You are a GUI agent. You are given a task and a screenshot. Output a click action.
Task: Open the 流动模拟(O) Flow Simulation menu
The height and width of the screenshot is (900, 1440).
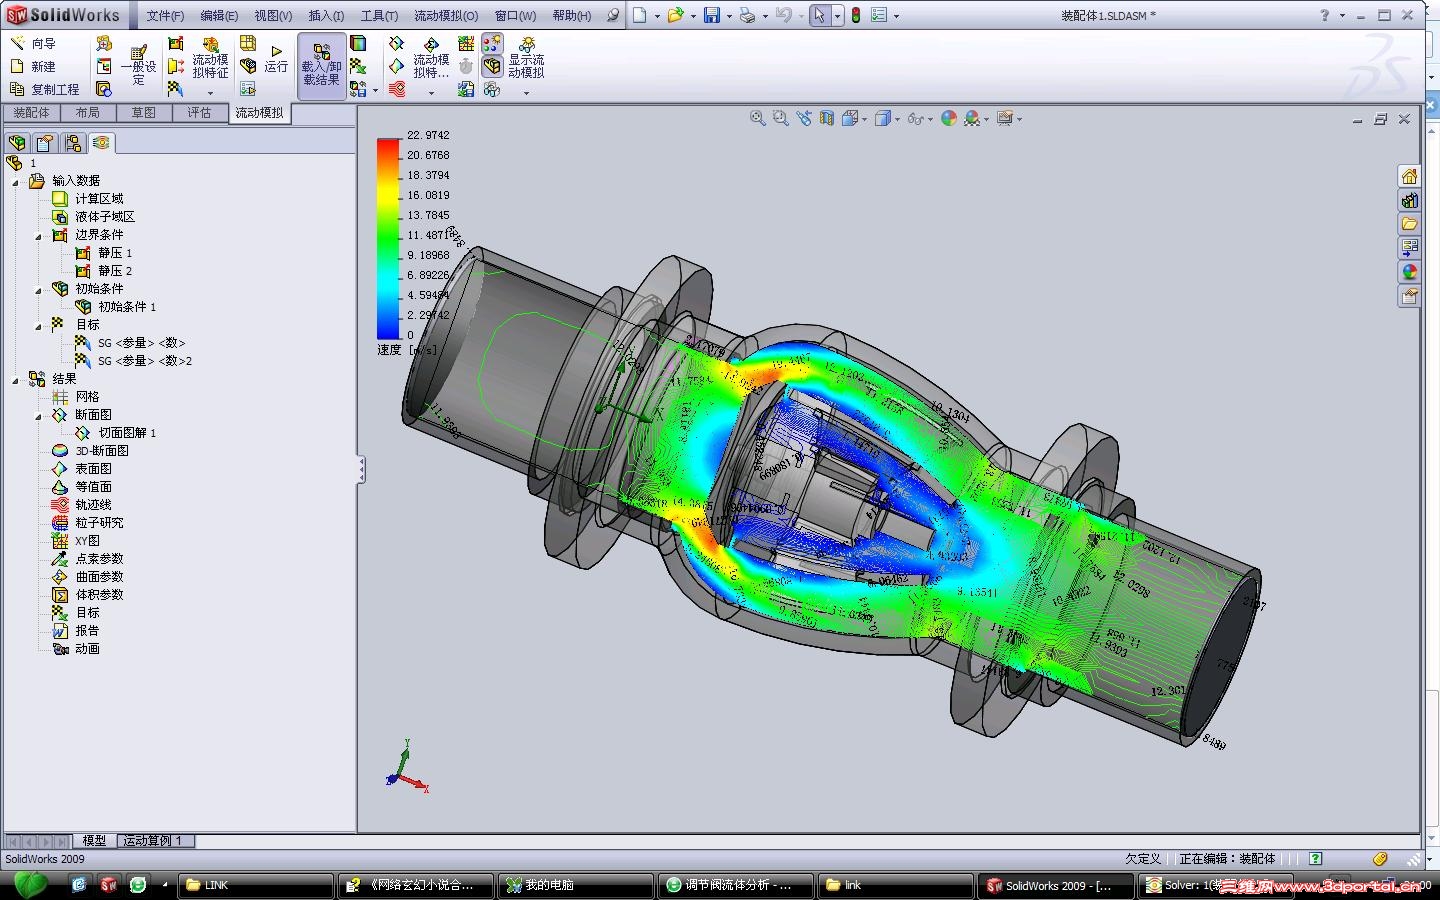coord(446,16)
